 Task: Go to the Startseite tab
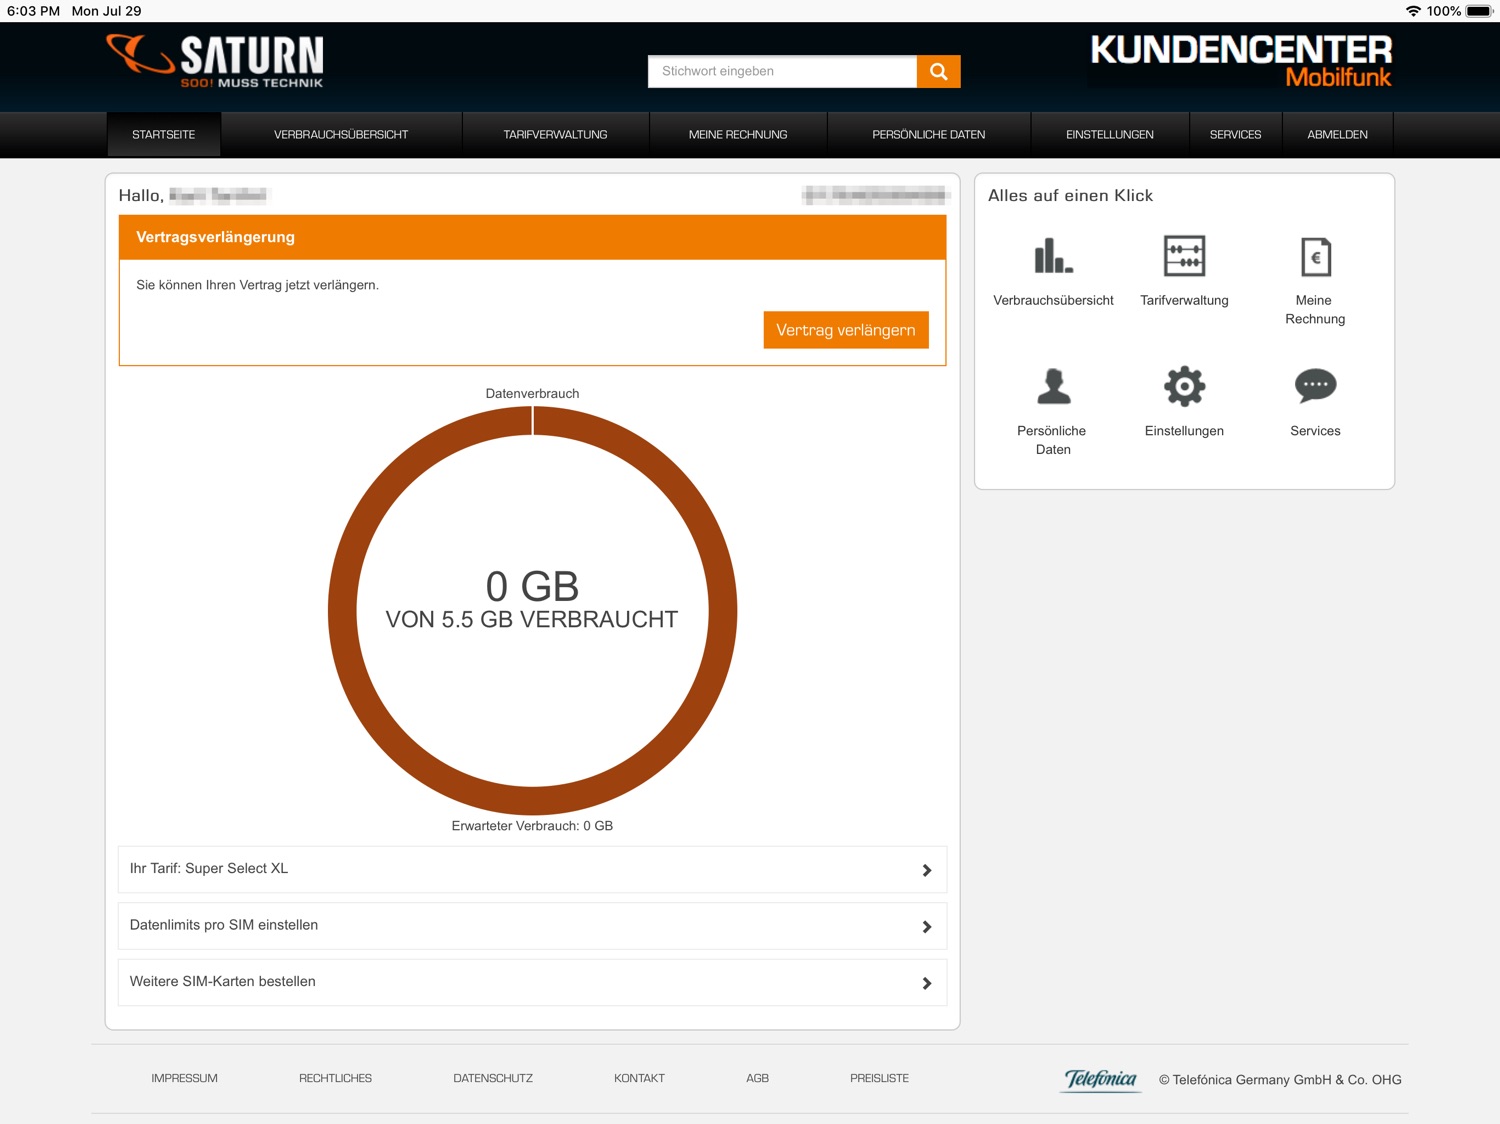coord(164,135)
